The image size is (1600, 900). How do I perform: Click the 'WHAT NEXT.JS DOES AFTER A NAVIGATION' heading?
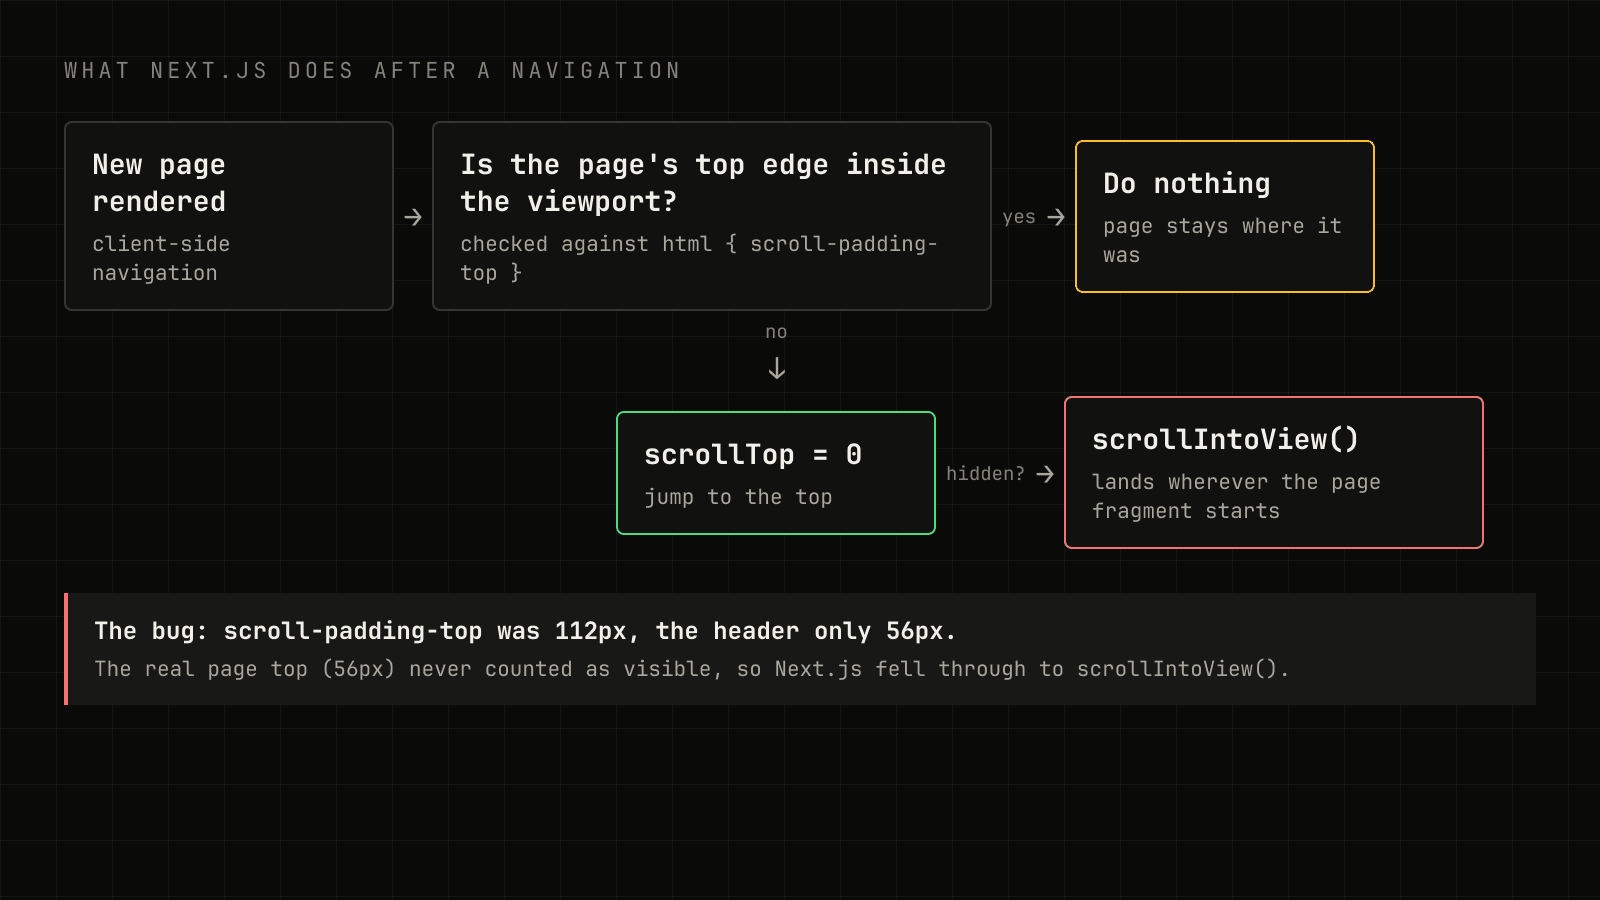pyautogui.click(x=372, y=71)
